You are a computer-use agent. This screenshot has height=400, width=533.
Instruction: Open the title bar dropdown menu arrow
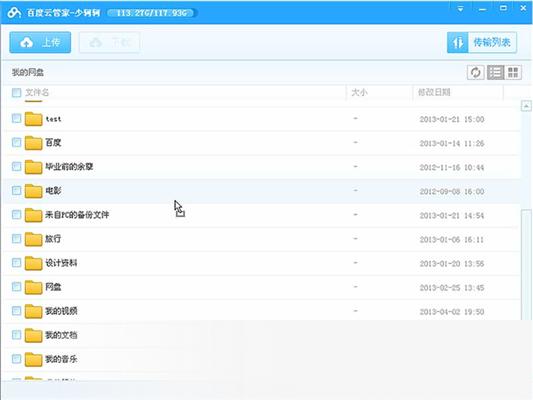[x=460, y=8]
